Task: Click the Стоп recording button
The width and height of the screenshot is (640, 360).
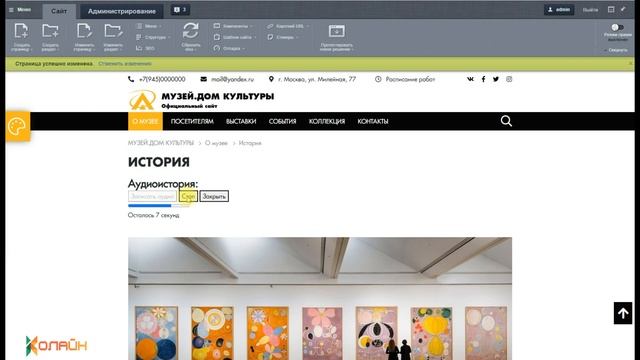Action: coord(188,196)
